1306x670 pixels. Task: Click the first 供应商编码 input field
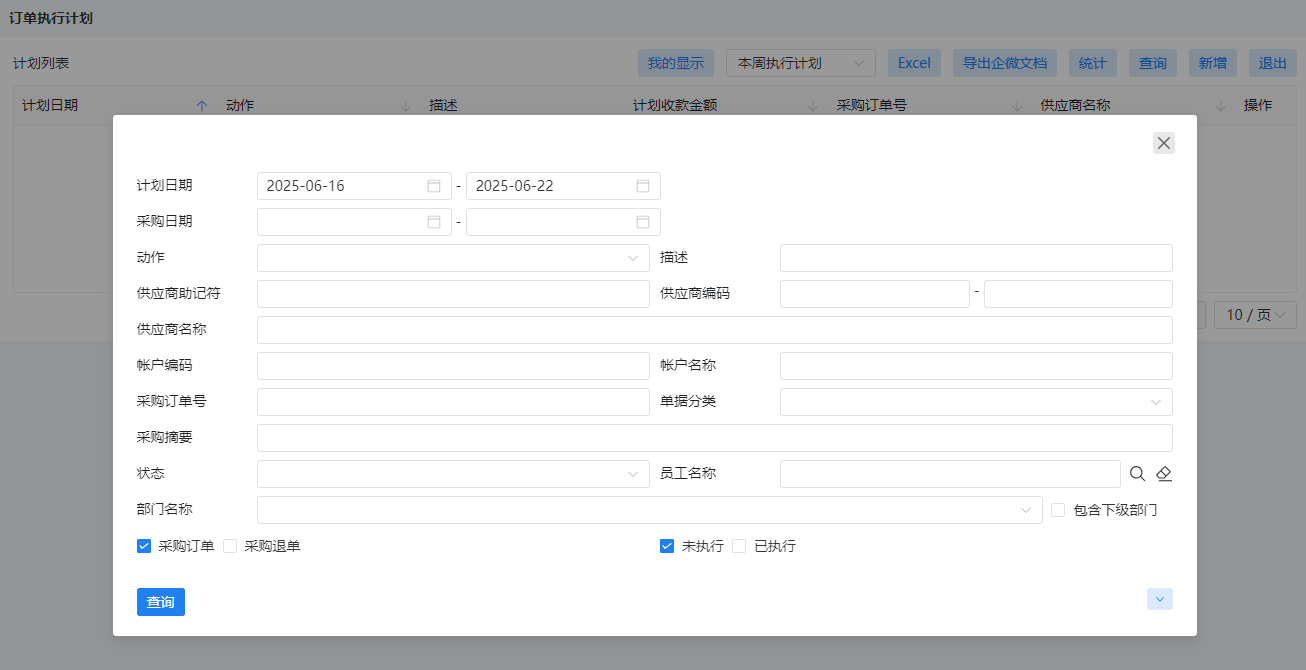coord(875,294)
